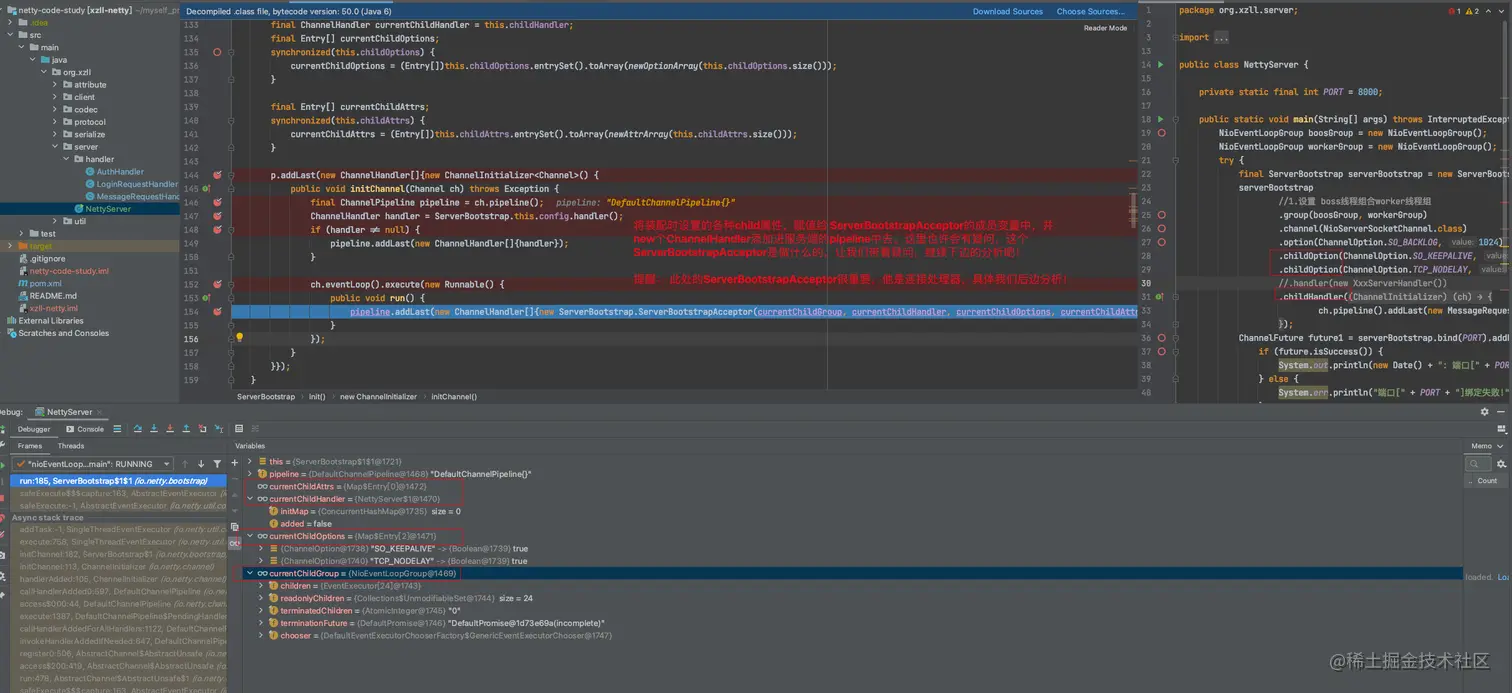The height and width of the screenshot is (693, 1512).
Task: Select the Threads tab
Action: click(71, 446)
